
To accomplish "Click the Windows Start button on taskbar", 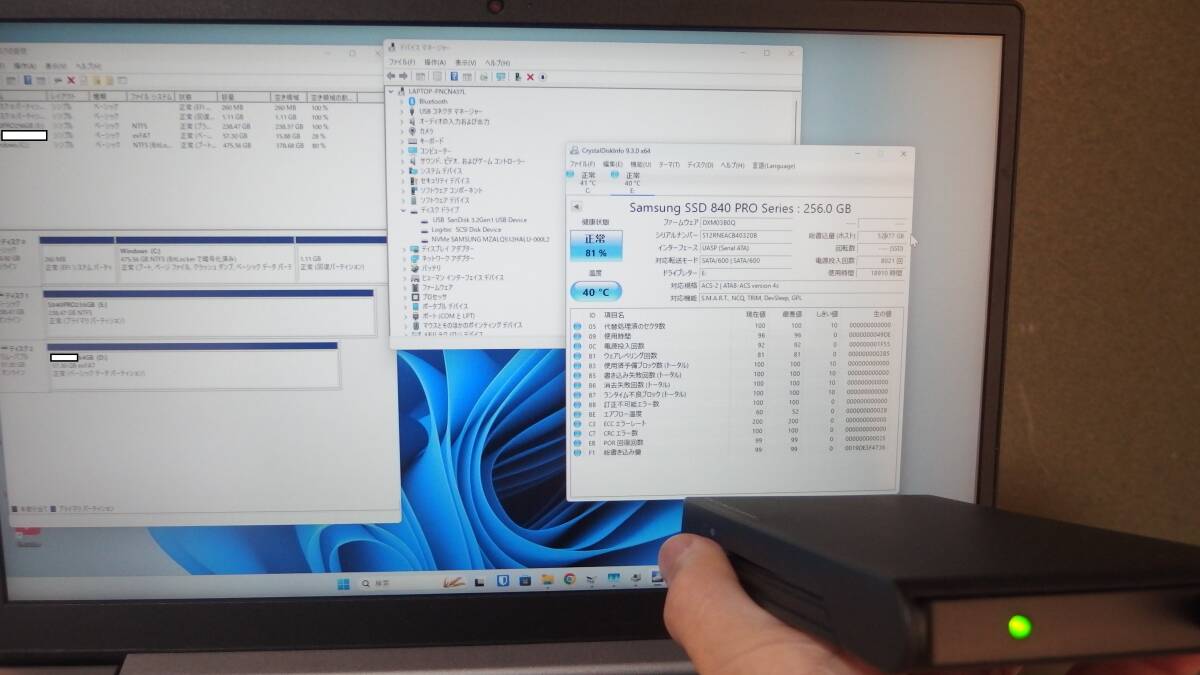I will (x=344, y=584).
